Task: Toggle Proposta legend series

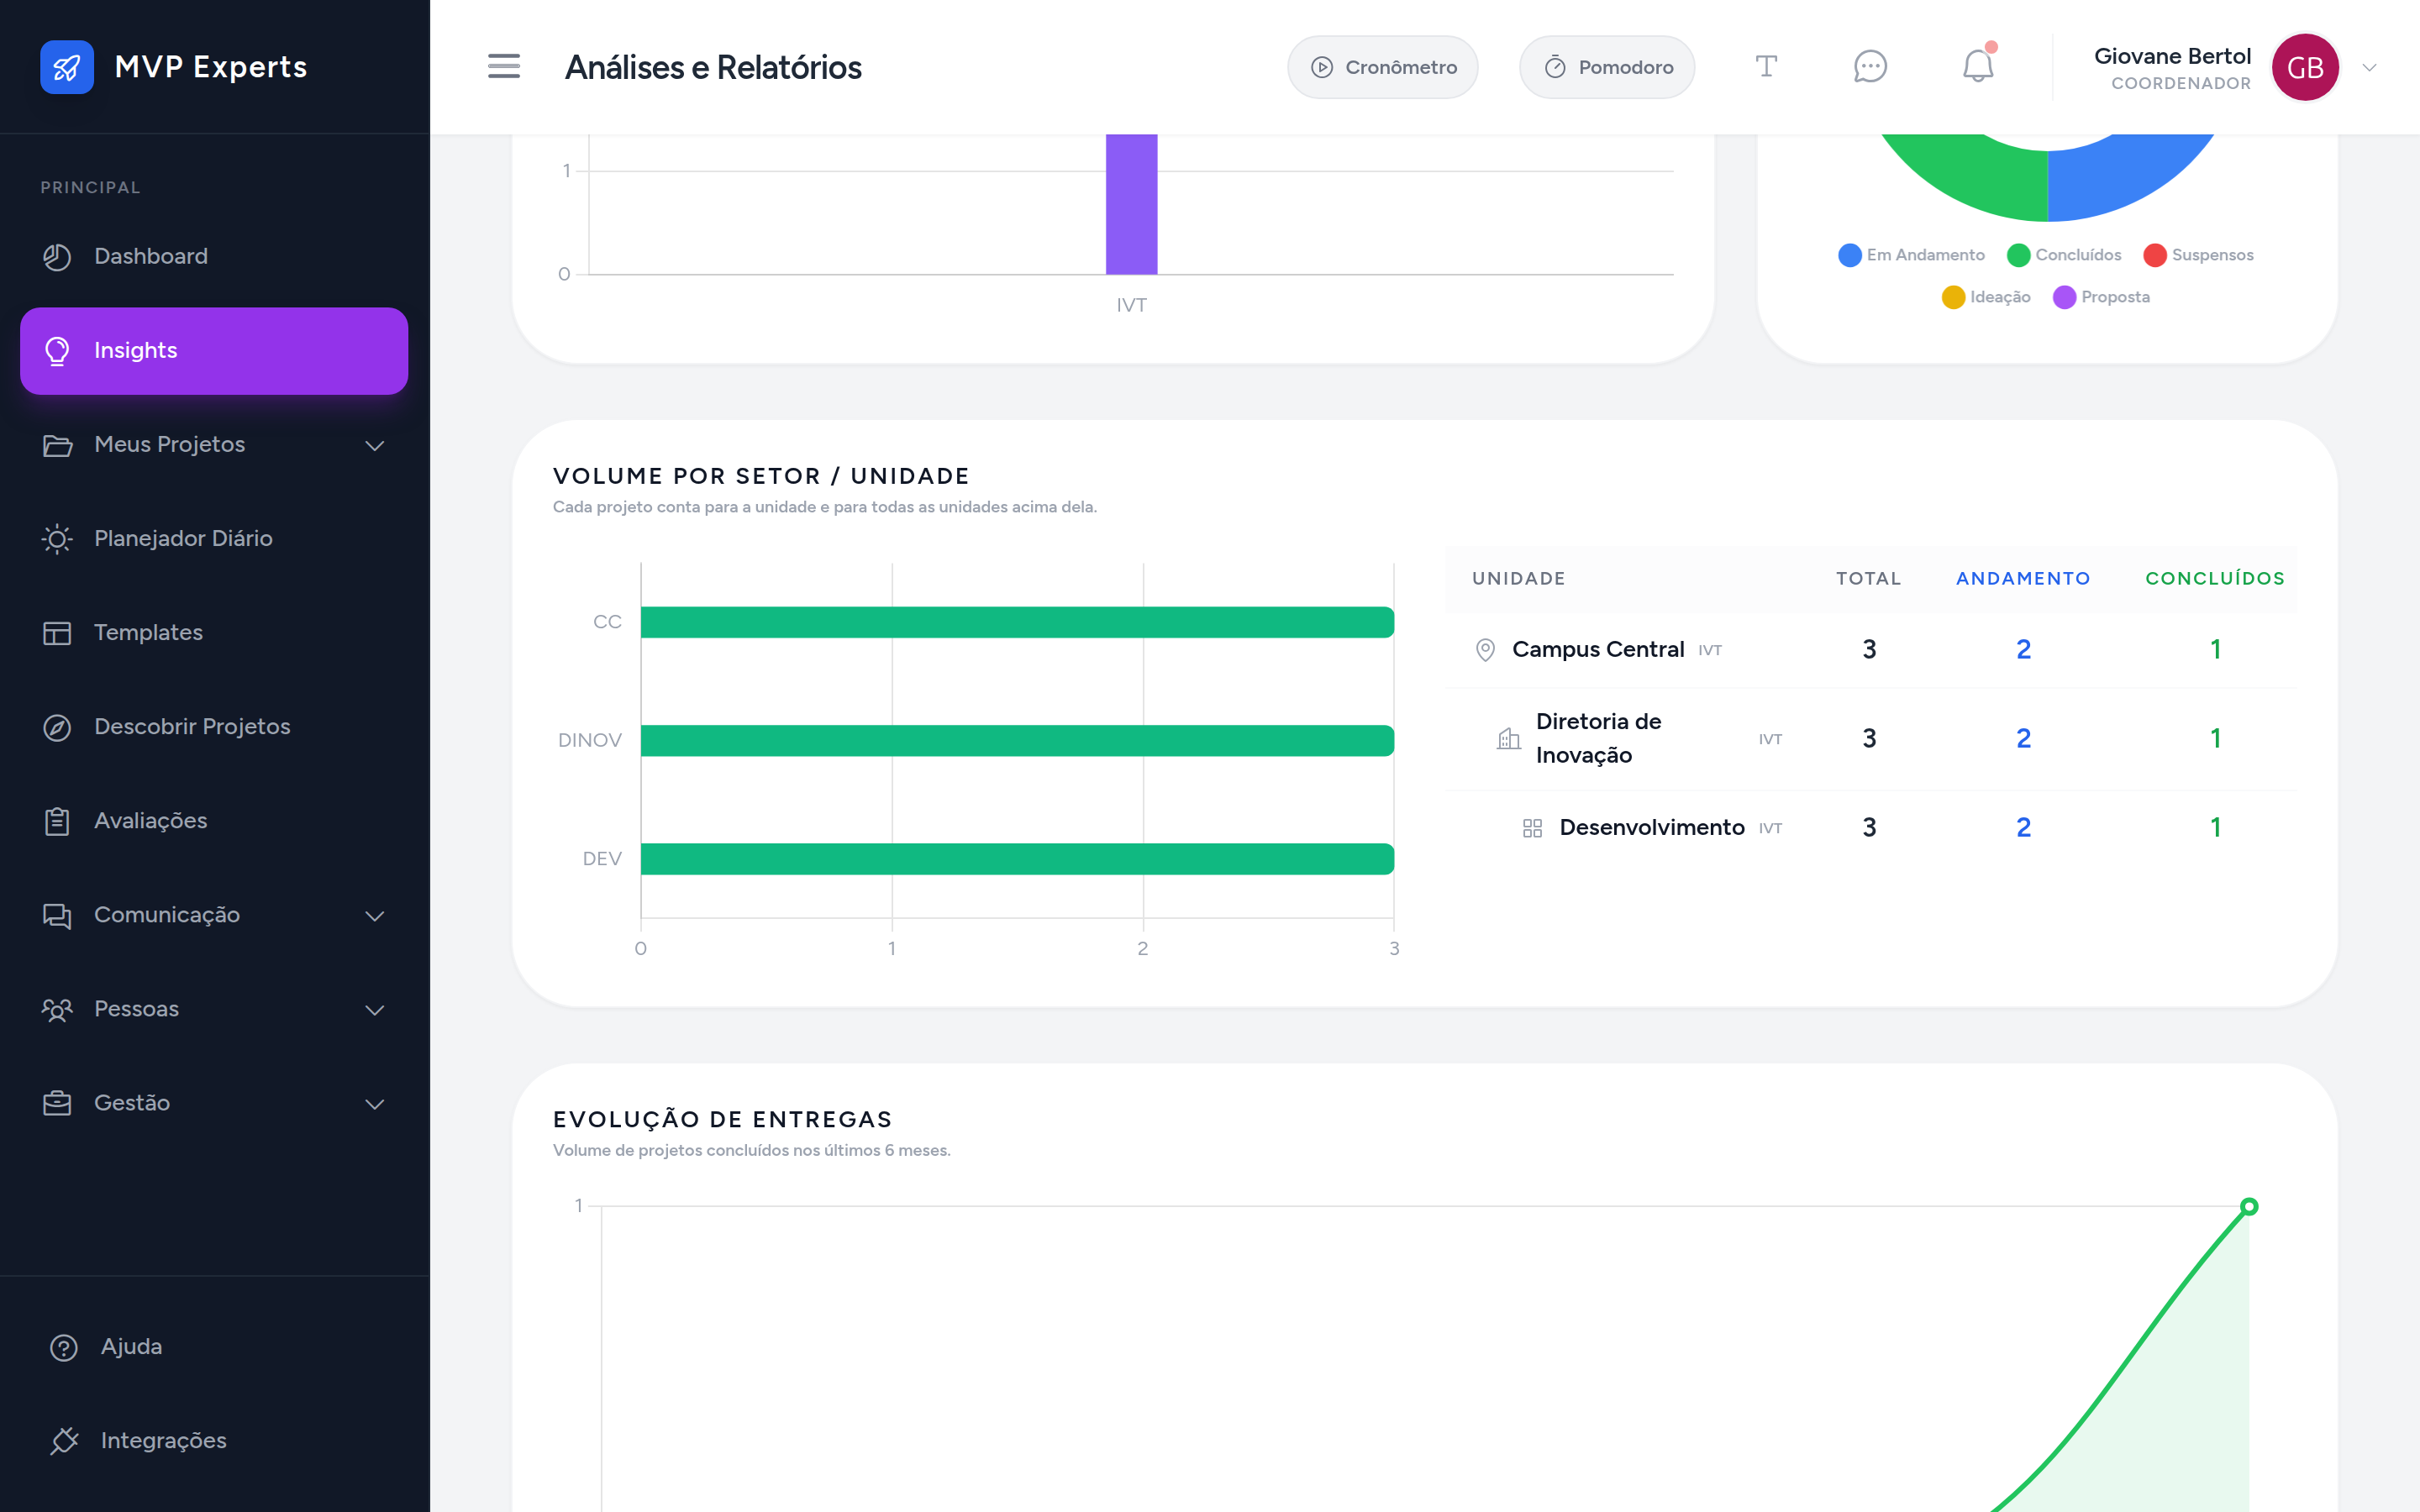Action: tap(2101, 297)
